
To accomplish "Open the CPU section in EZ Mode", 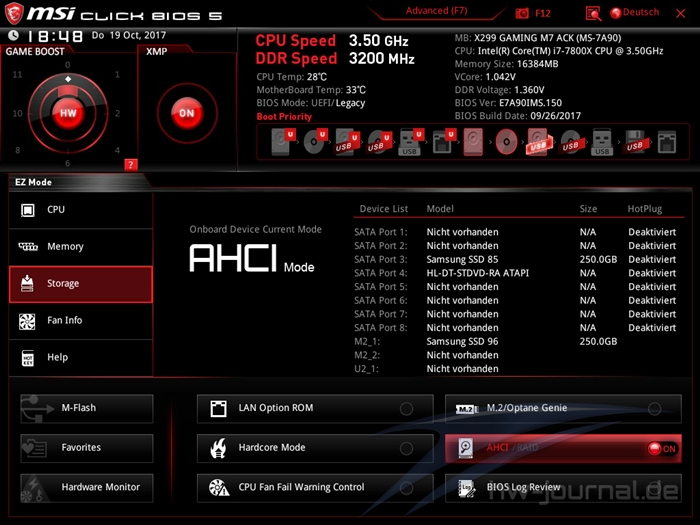I will pyautogui.click(x=81, y=210).
